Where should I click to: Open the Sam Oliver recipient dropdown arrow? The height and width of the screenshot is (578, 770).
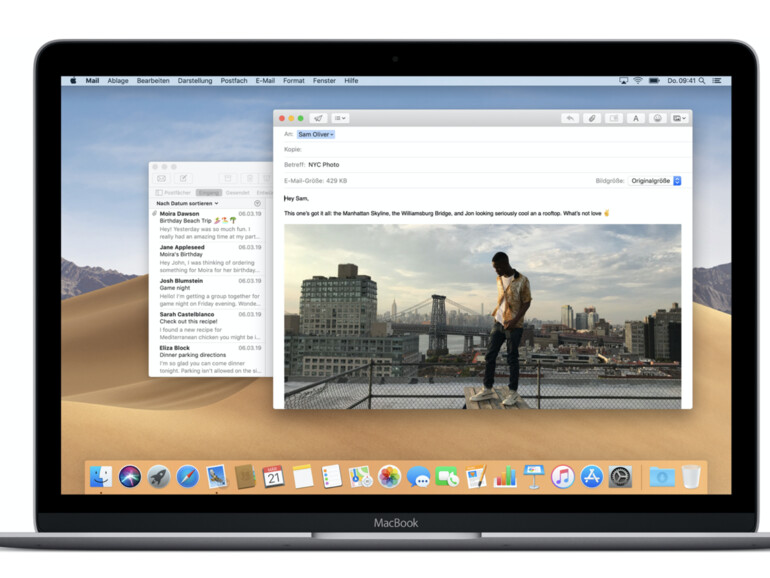(332, 135)
